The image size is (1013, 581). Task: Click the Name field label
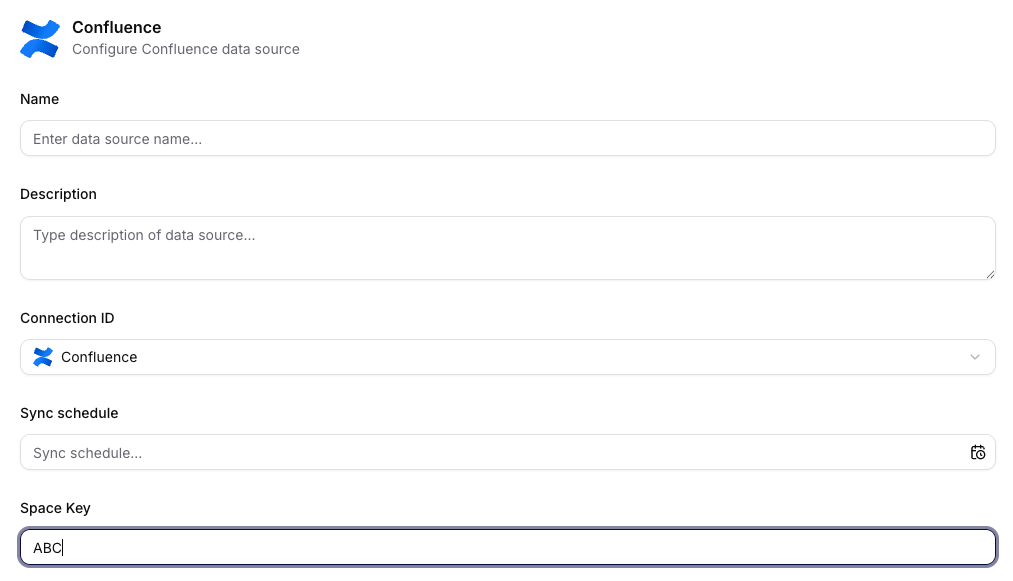pyautogui.click(x=39, y=99)
